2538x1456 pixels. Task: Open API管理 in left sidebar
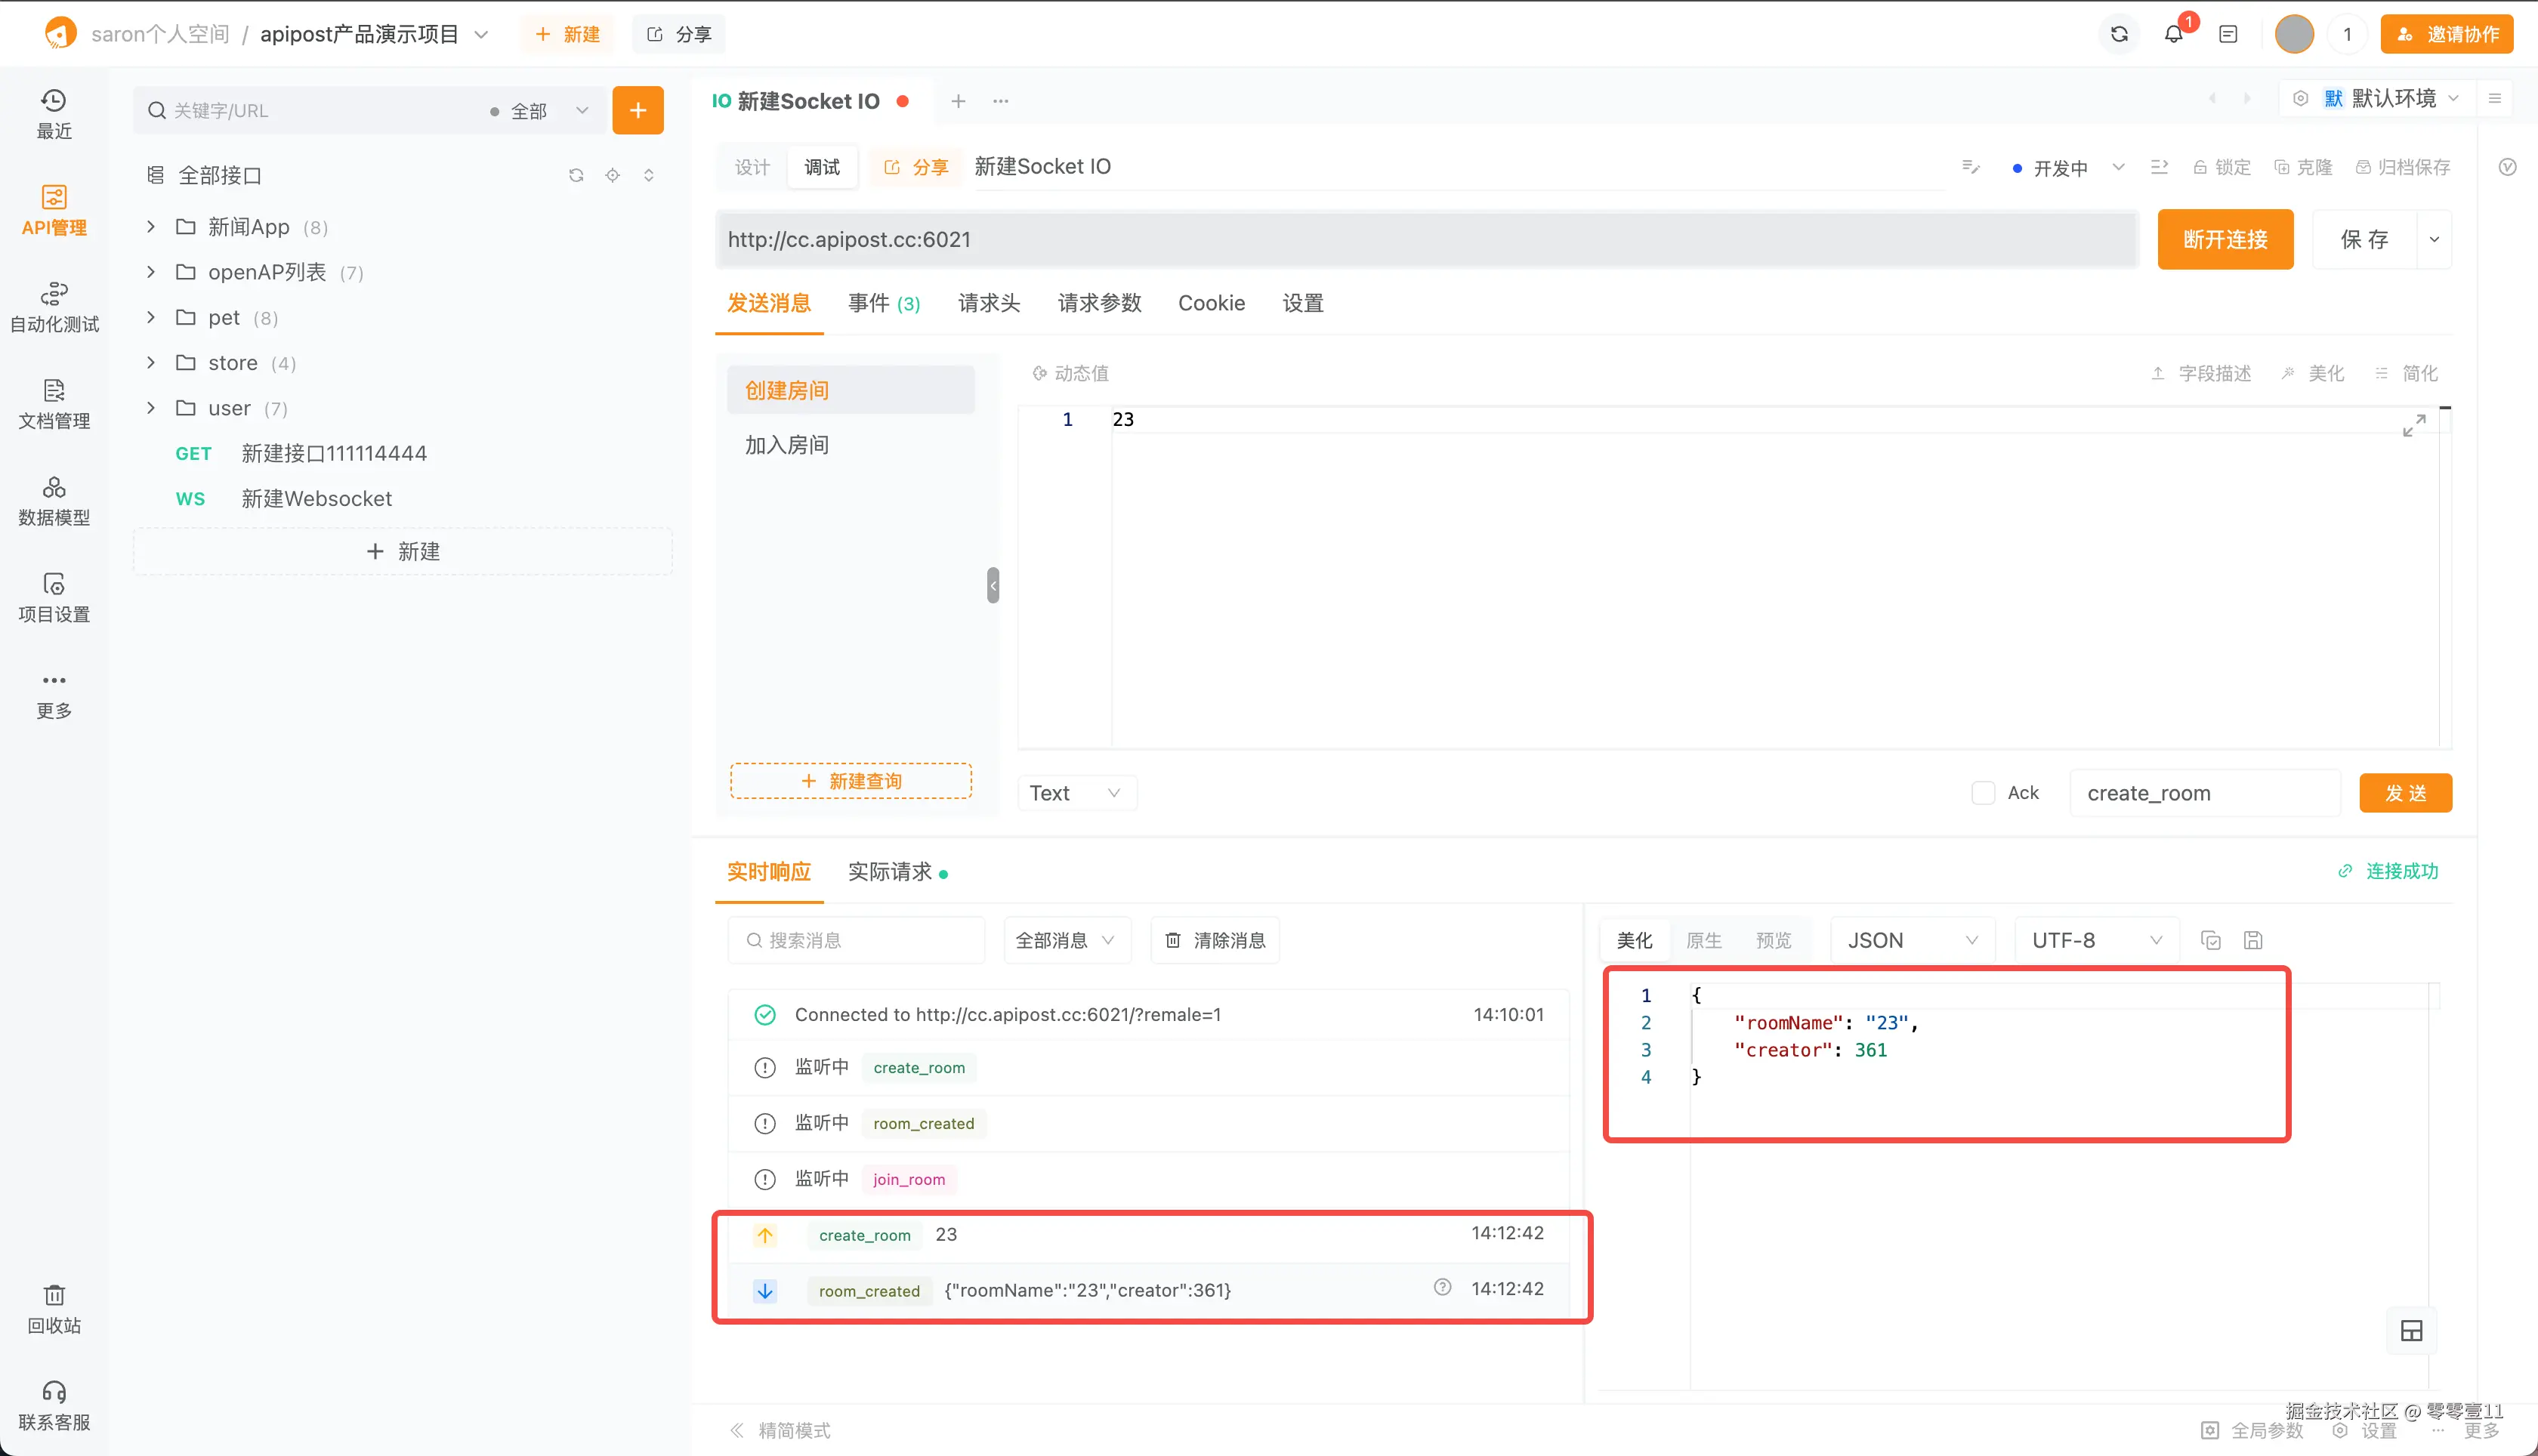point(54,210)
